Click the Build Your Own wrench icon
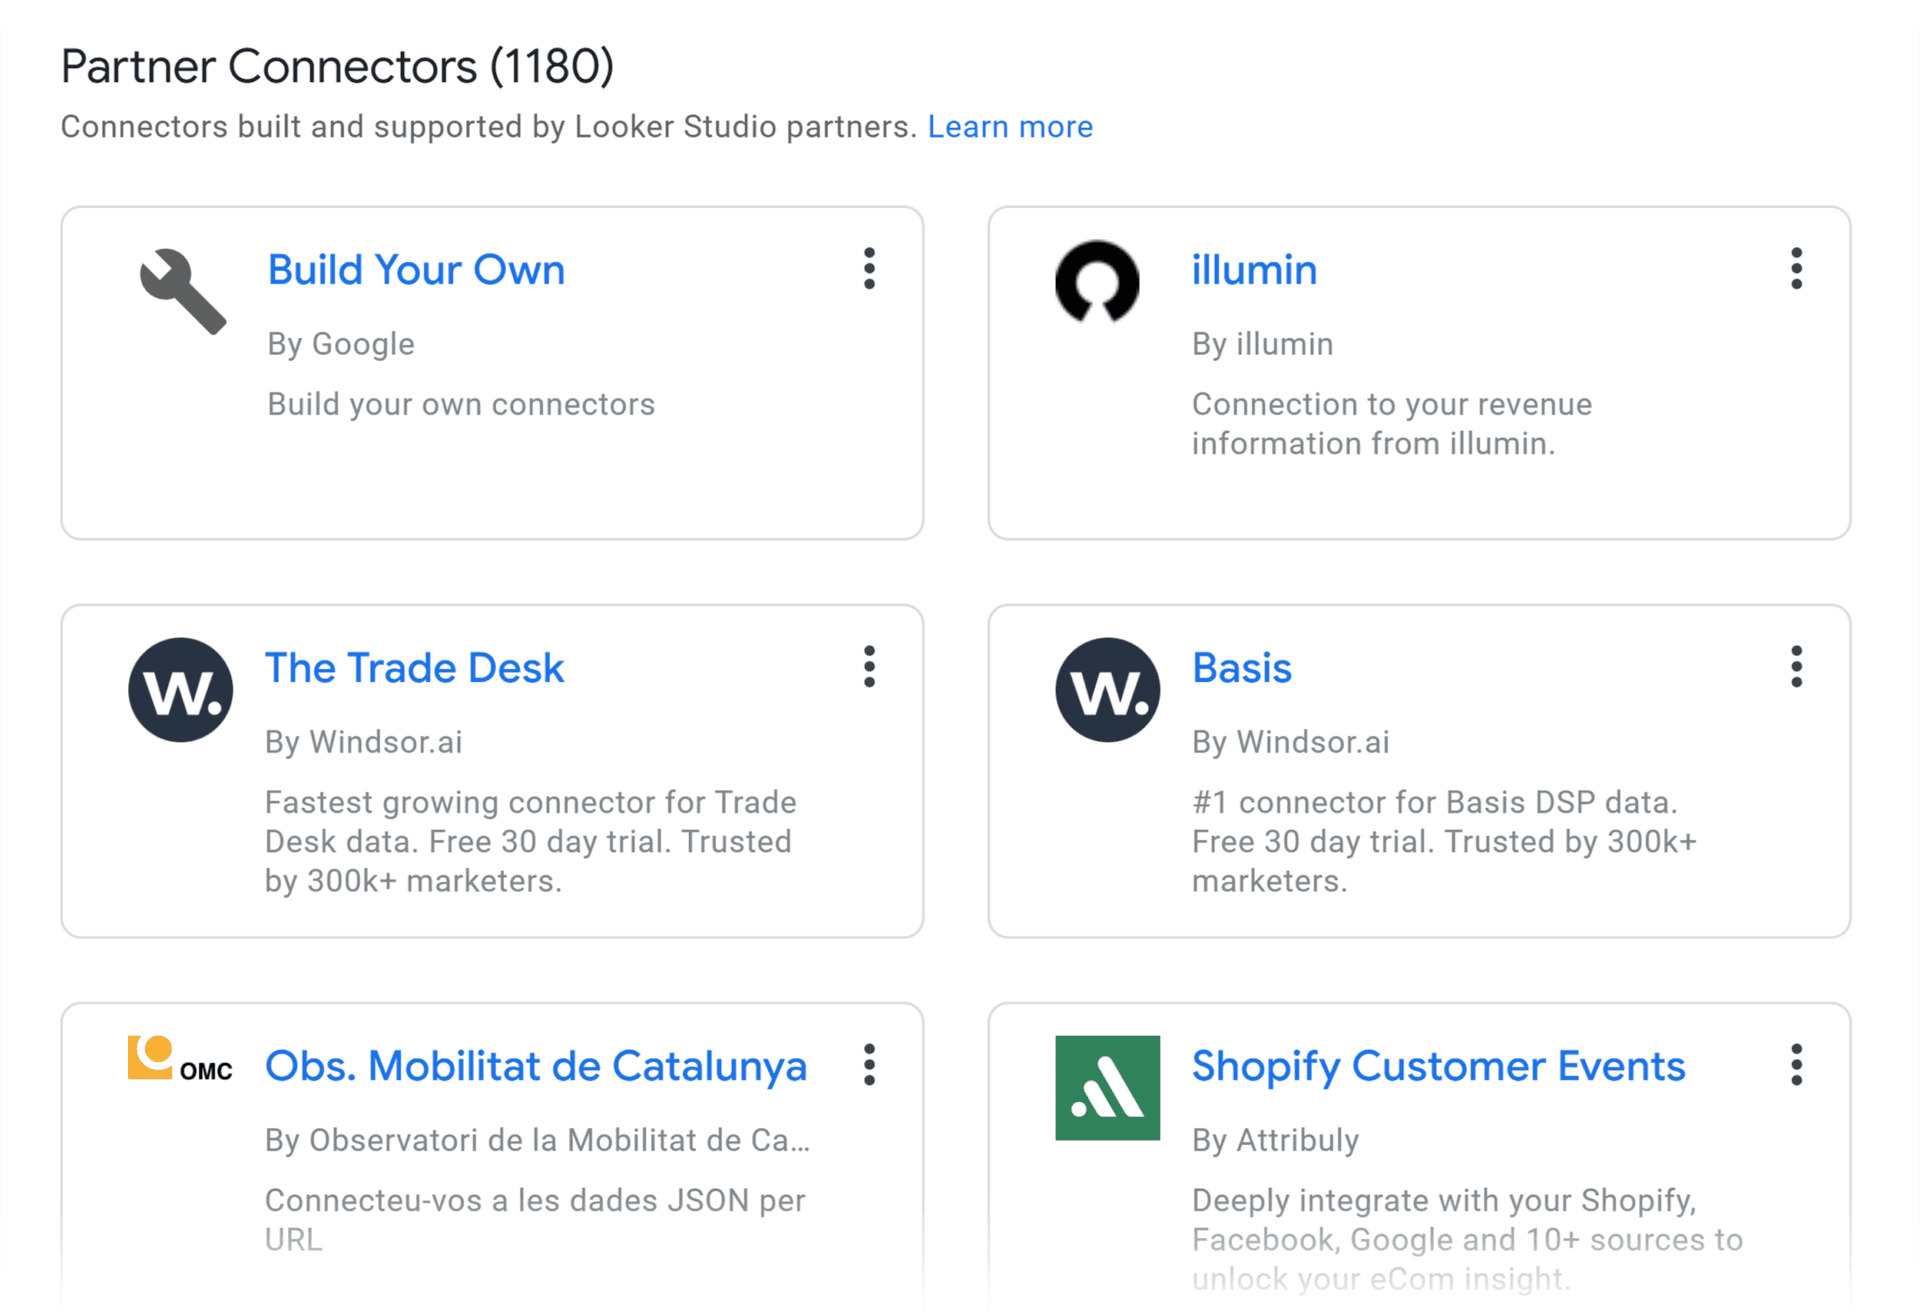The width and height of the screenshot is (1920, 1311). [183, 290]
